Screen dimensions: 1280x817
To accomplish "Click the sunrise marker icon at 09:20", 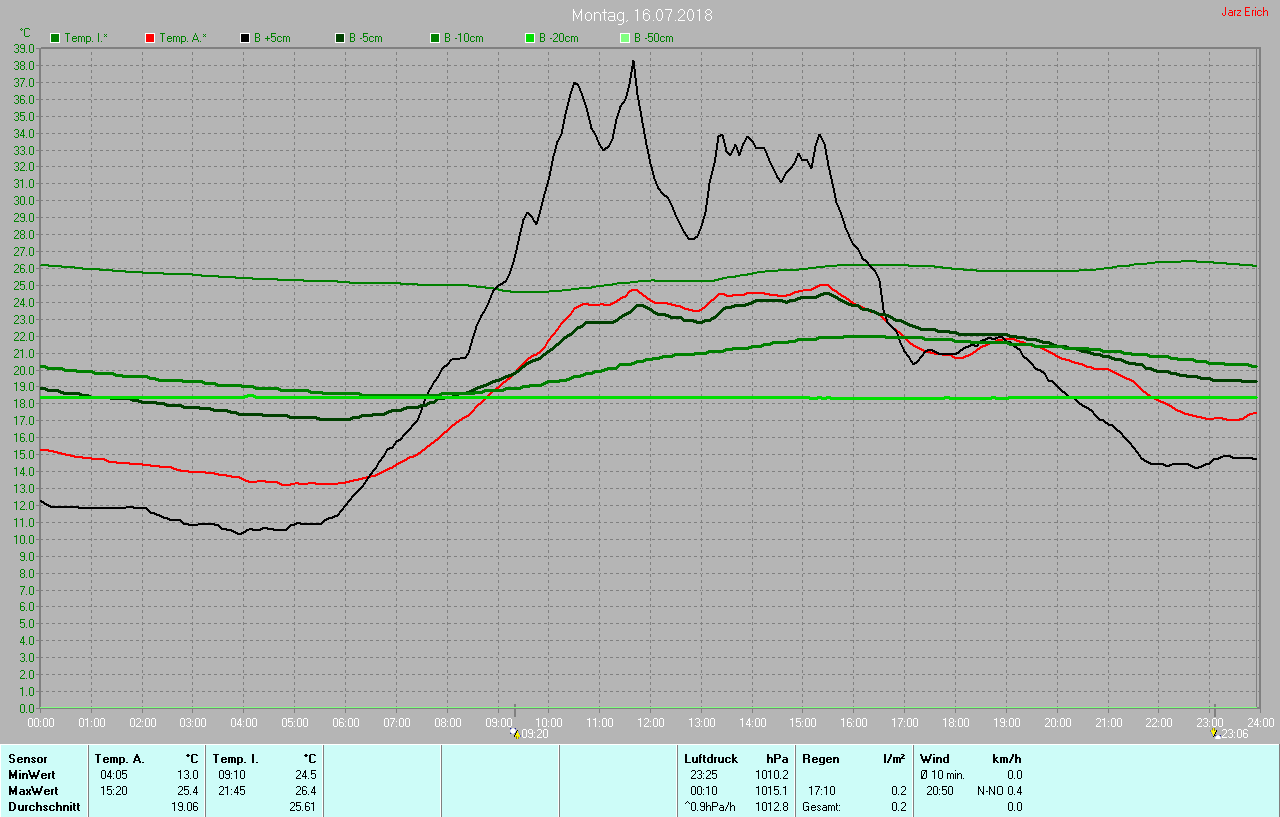I will (x=515, y=733).
